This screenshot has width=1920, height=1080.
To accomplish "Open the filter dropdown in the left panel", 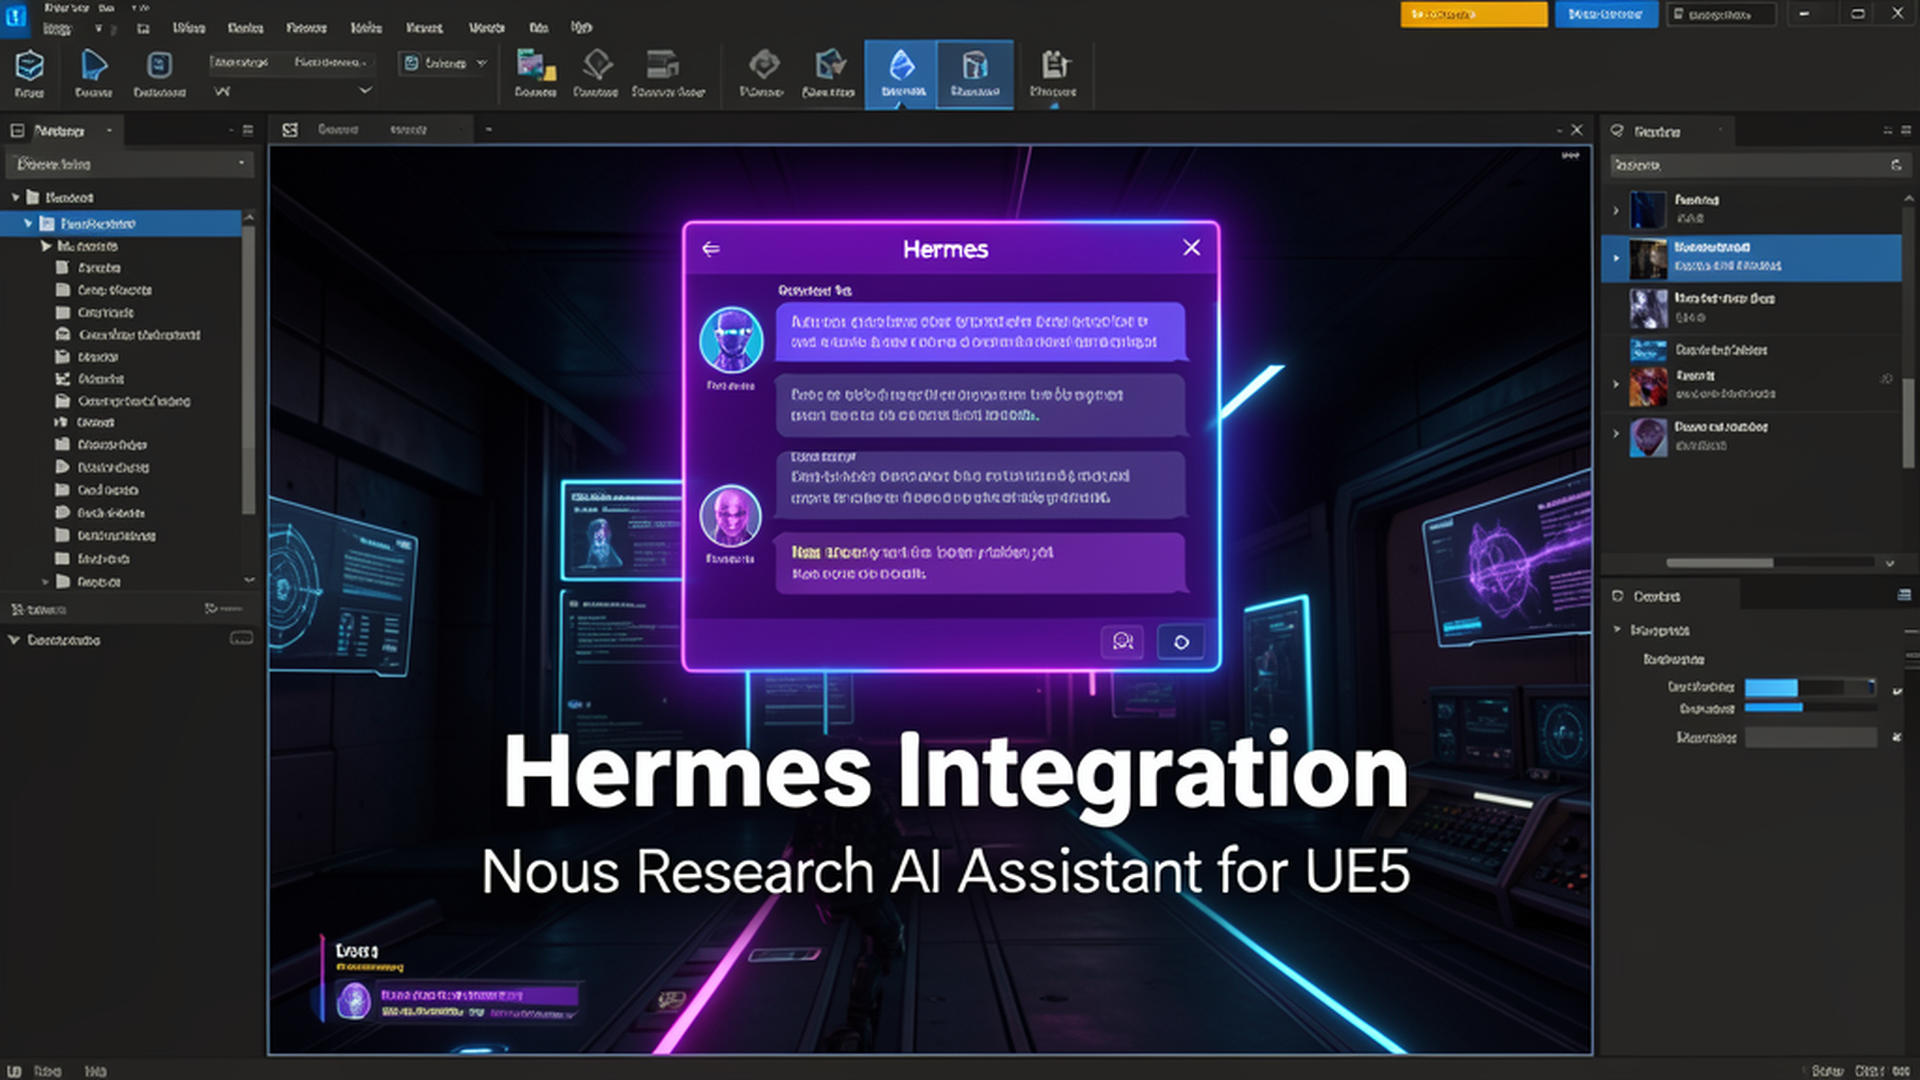I will click(129, 163).
